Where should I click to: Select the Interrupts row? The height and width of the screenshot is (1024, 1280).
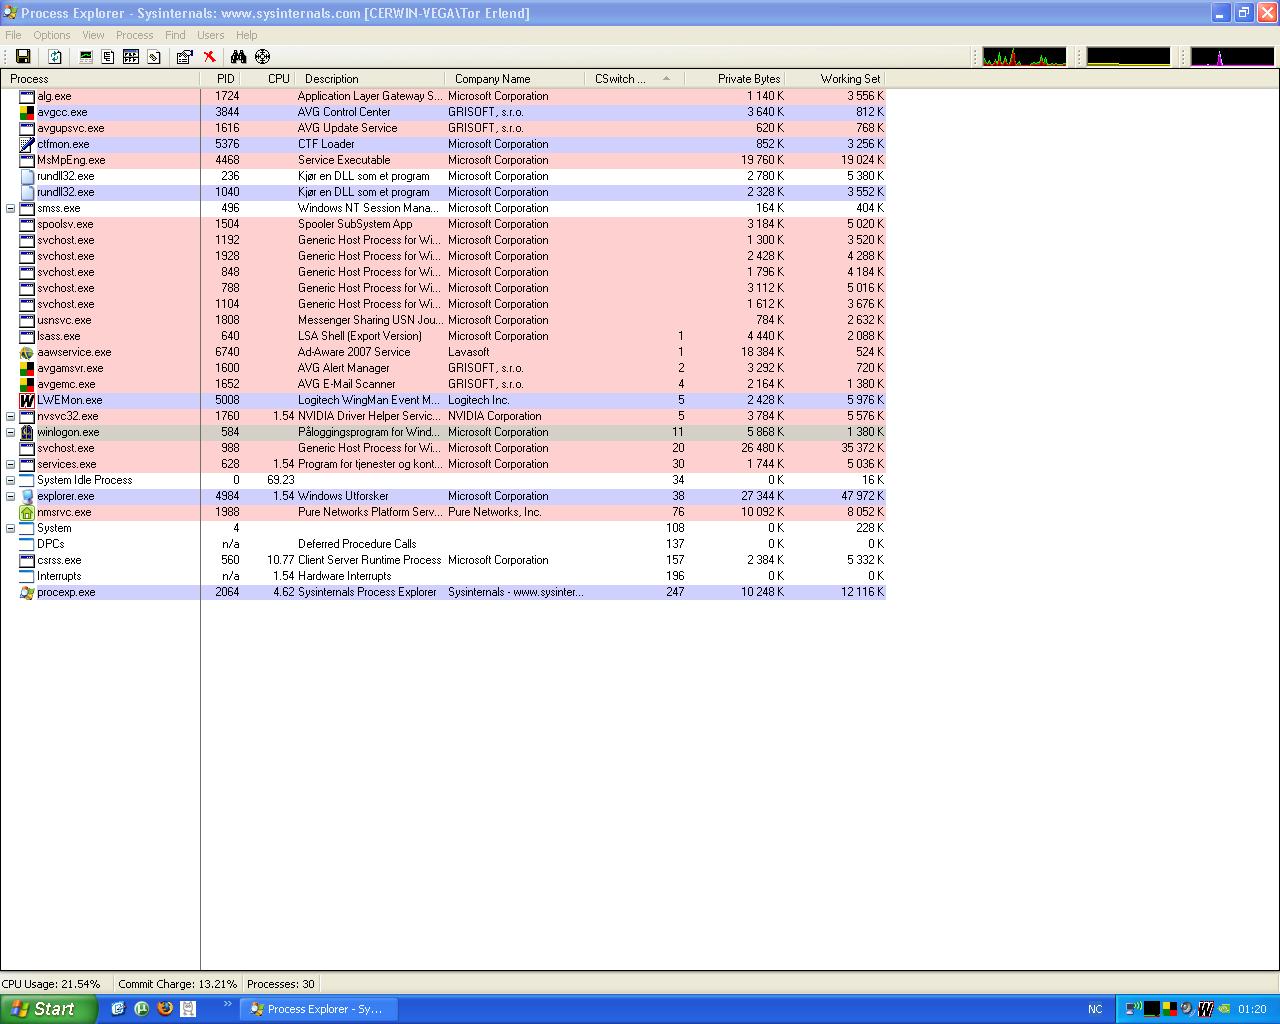(x=443, y=576)
